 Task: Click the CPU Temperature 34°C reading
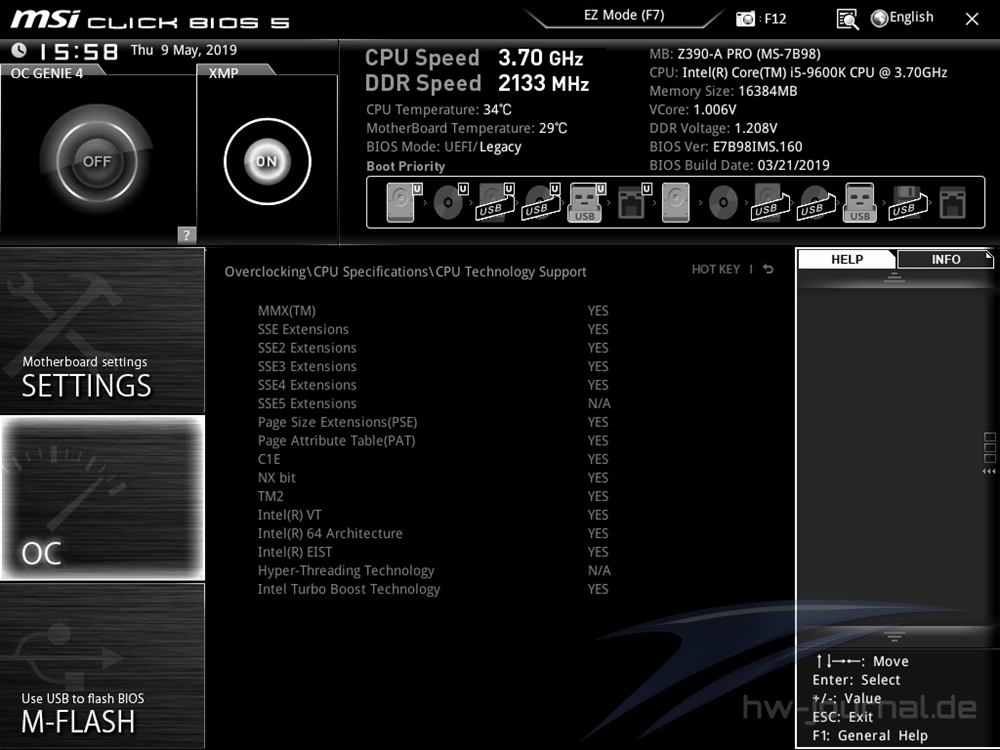tap(439, 110)
